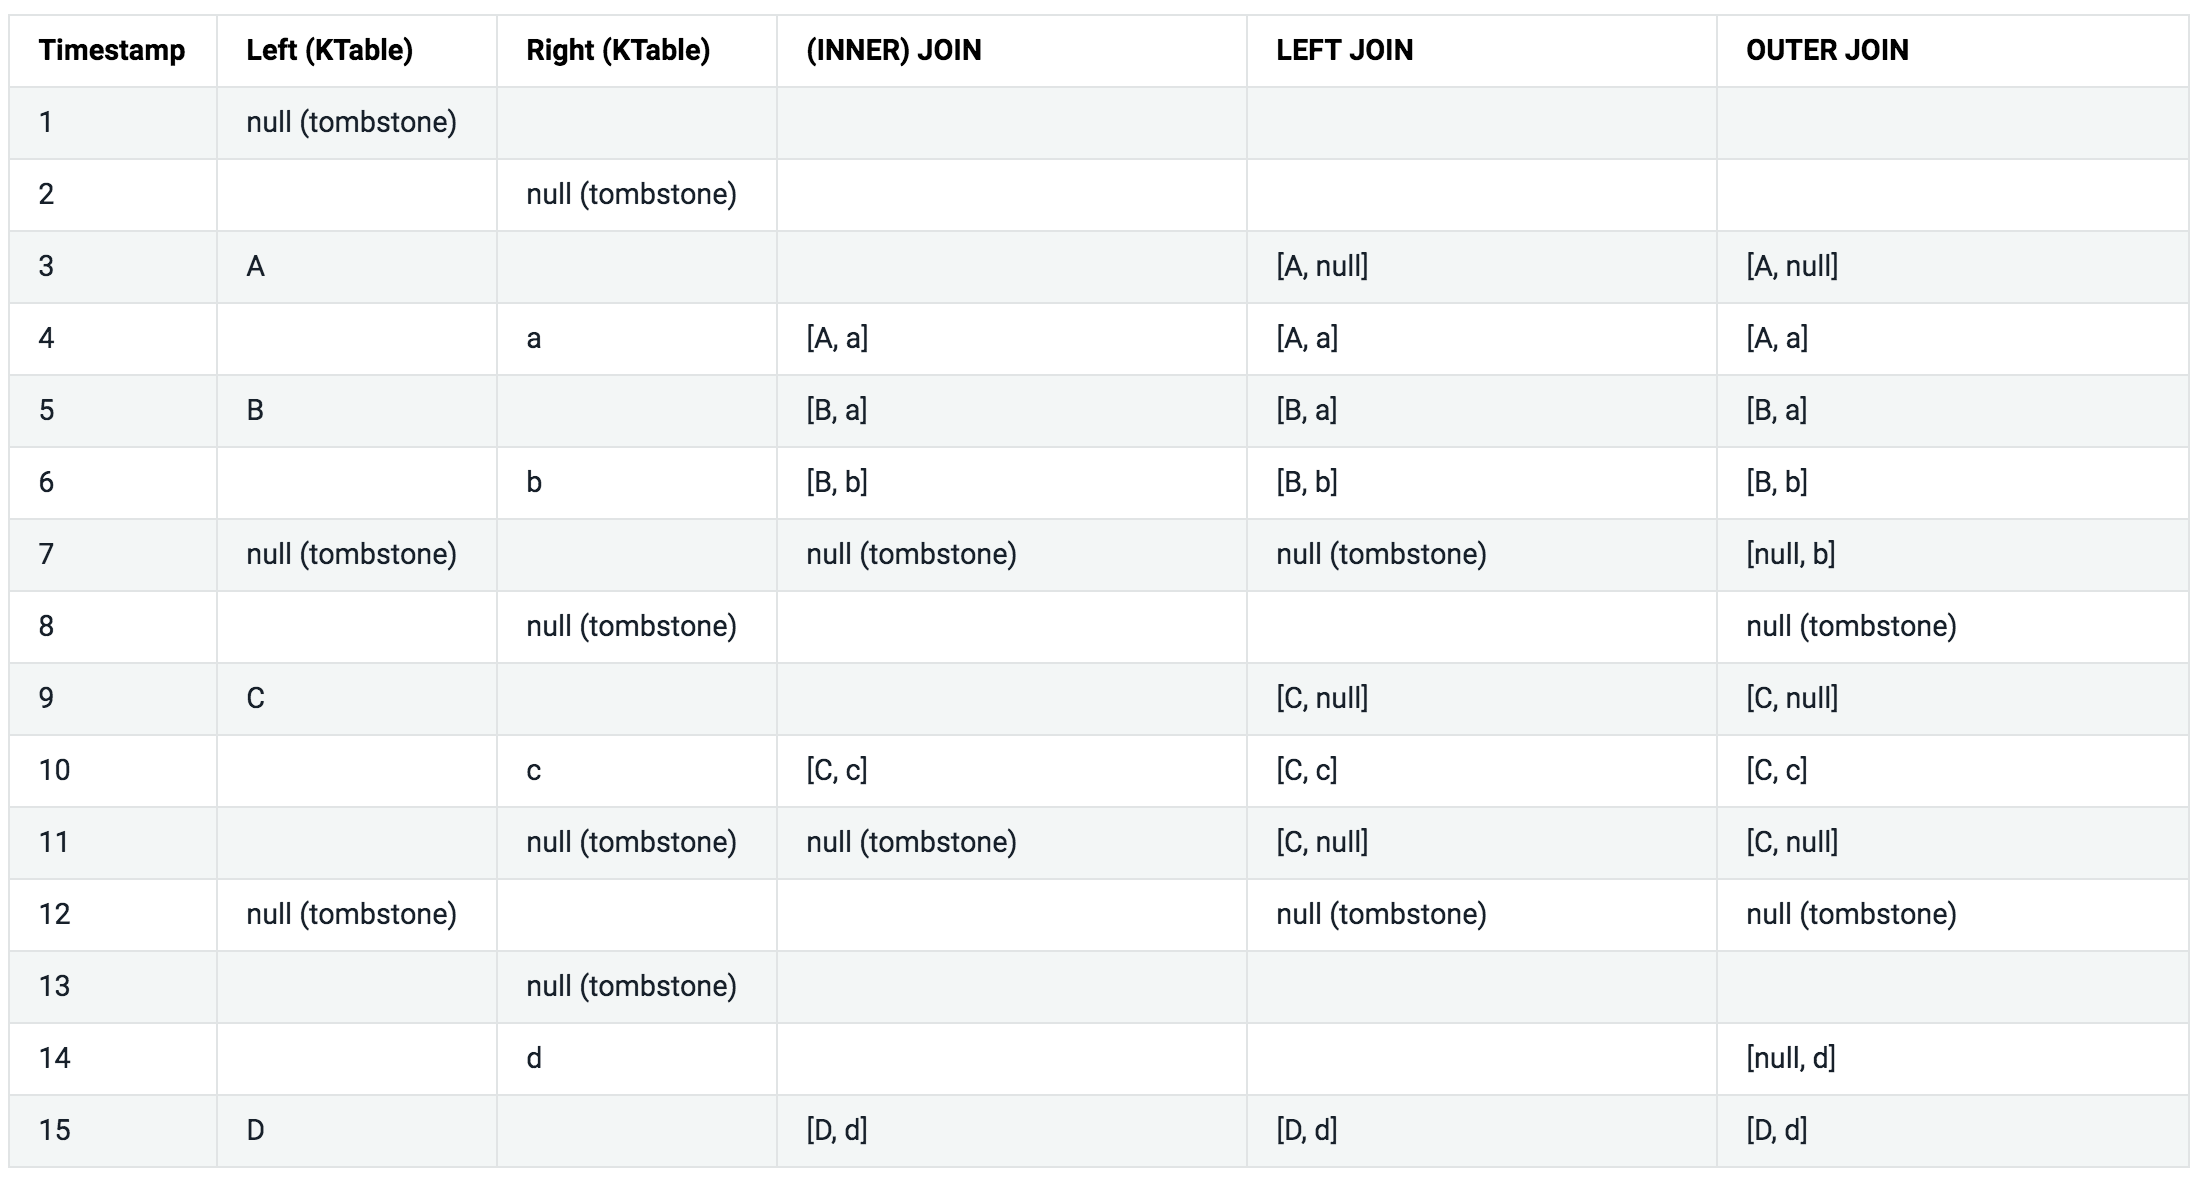Click the [null, b] cell in OUTER JOIN
This screenshot has height=1190, width=2206.
(x=1790, y=554)
